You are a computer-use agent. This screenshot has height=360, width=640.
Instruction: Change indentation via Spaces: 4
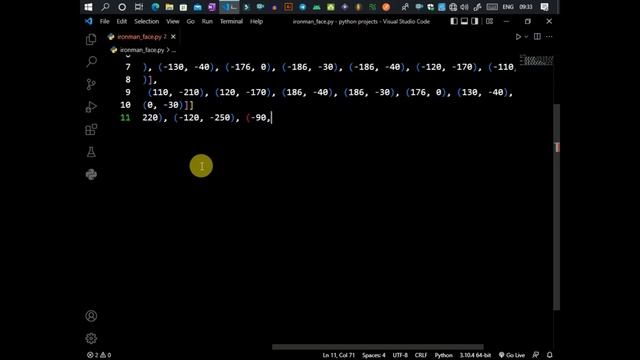point(373,355)
